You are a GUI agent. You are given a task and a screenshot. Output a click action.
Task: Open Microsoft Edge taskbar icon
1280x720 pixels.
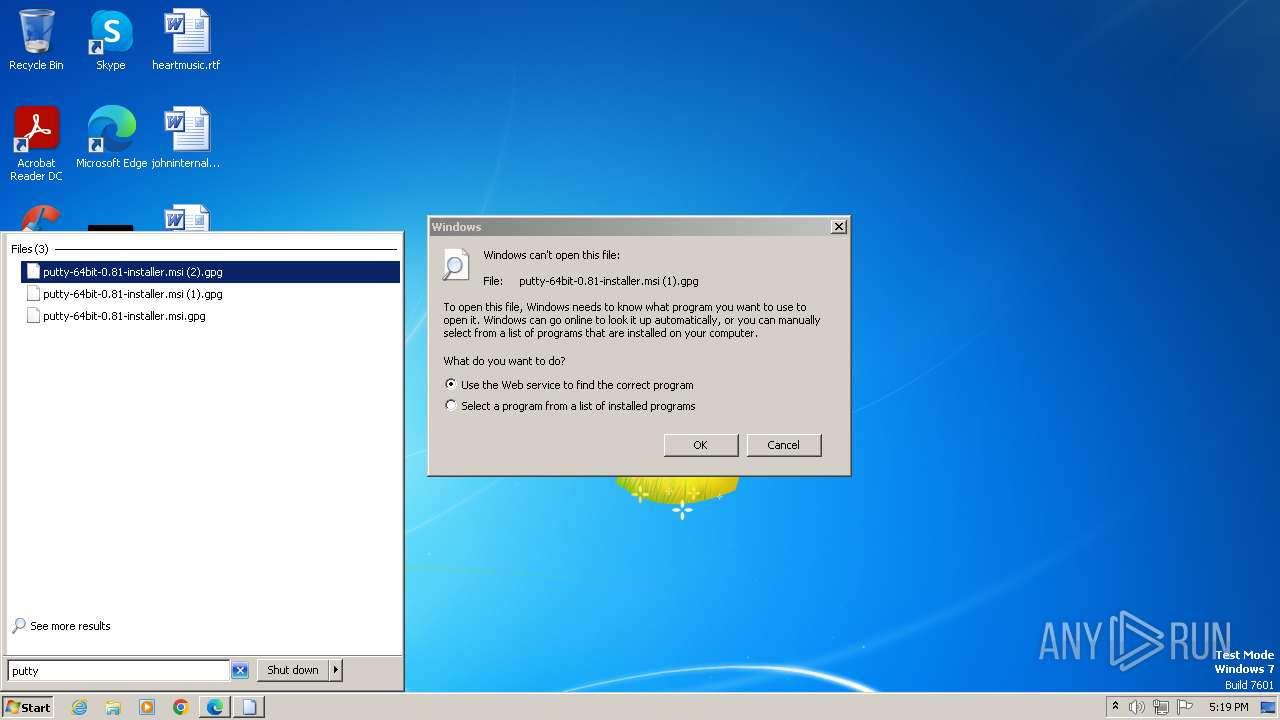coord(215,707)
